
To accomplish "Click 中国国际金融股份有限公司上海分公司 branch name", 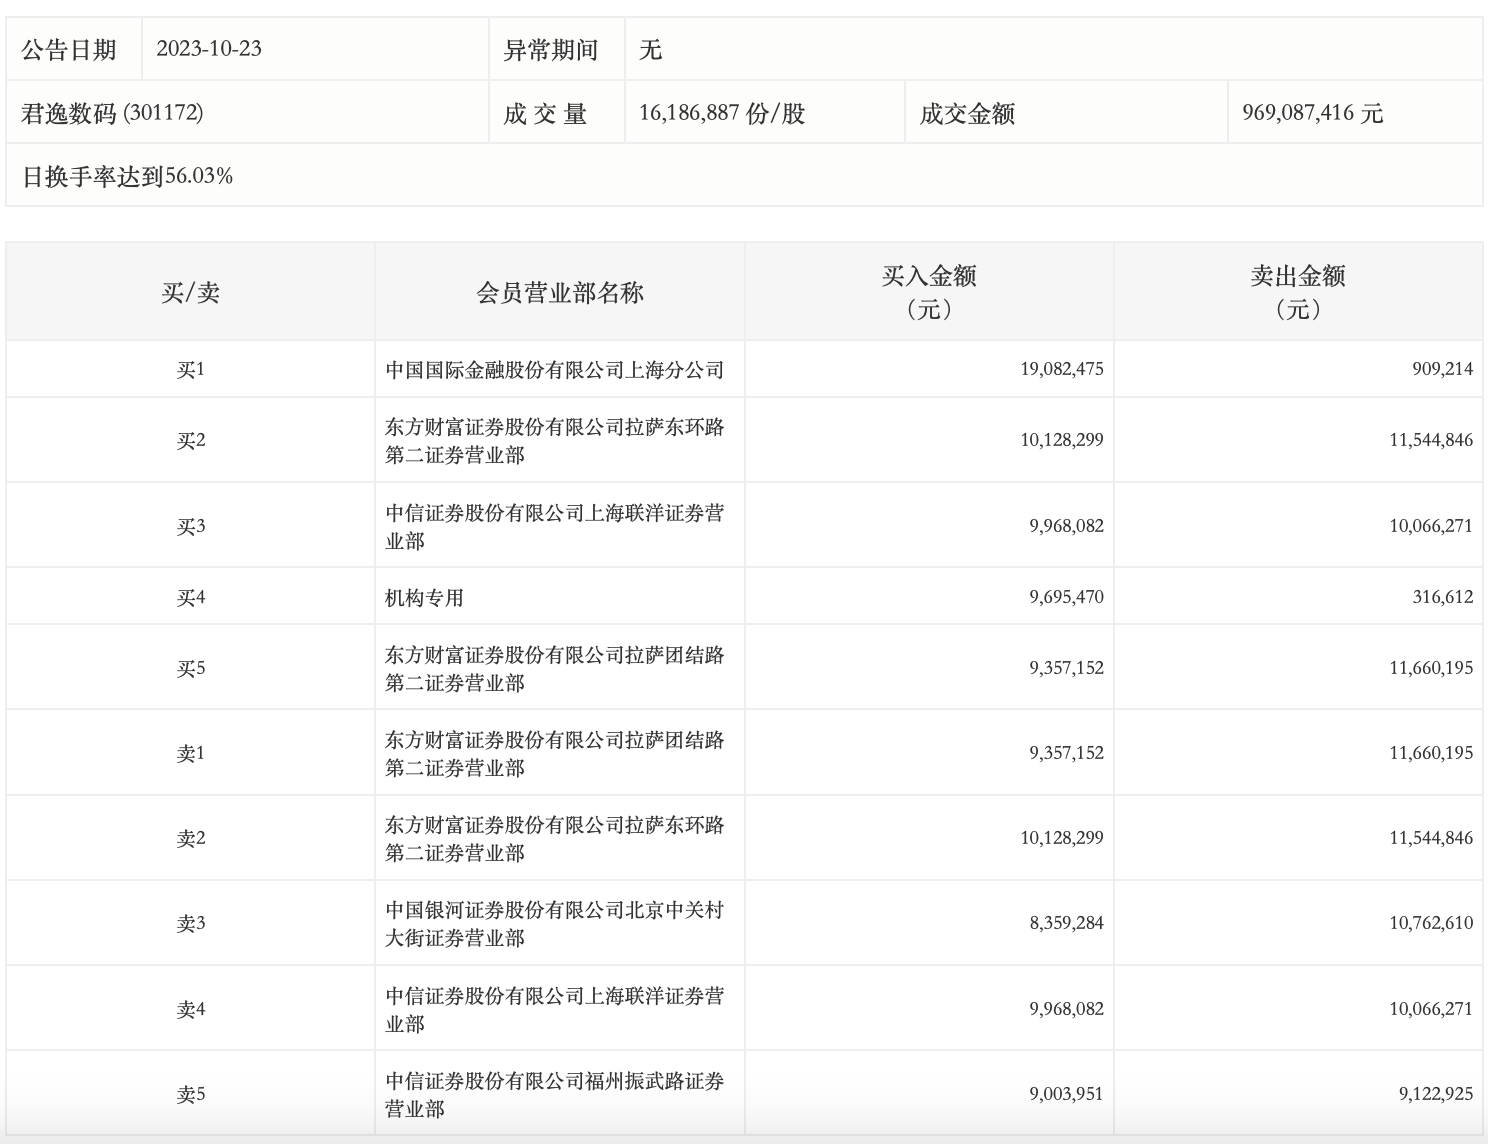I will pos(555,369).
